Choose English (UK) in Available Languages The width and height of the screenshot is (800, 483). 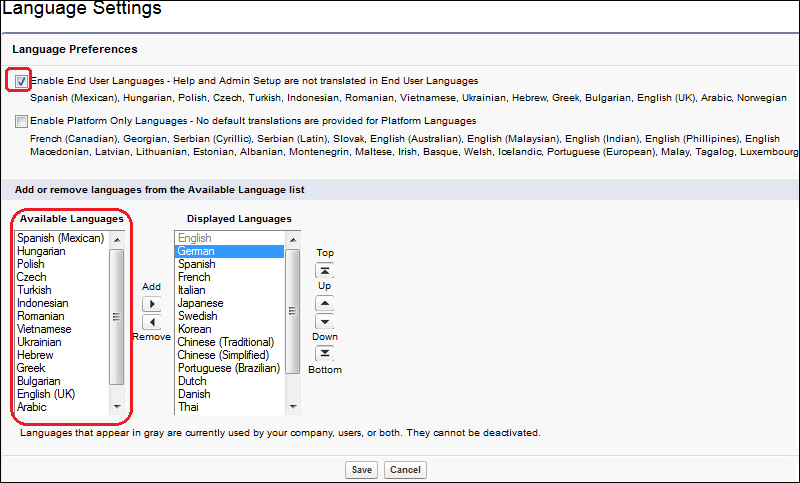(46, 394)
